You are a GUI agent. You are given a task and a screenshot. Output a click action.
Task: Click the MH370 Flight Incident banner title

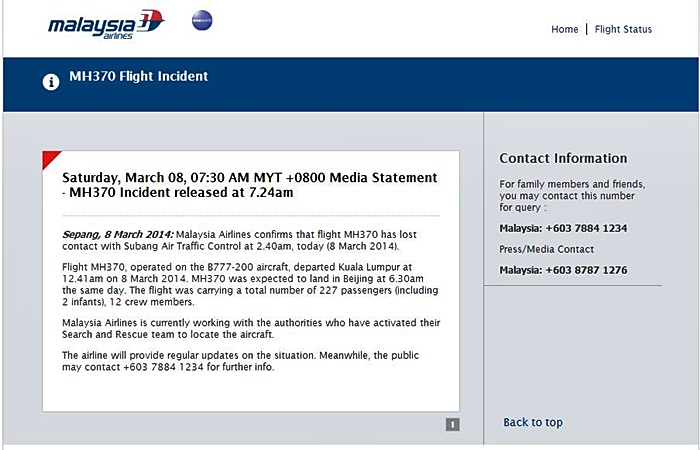138,76
